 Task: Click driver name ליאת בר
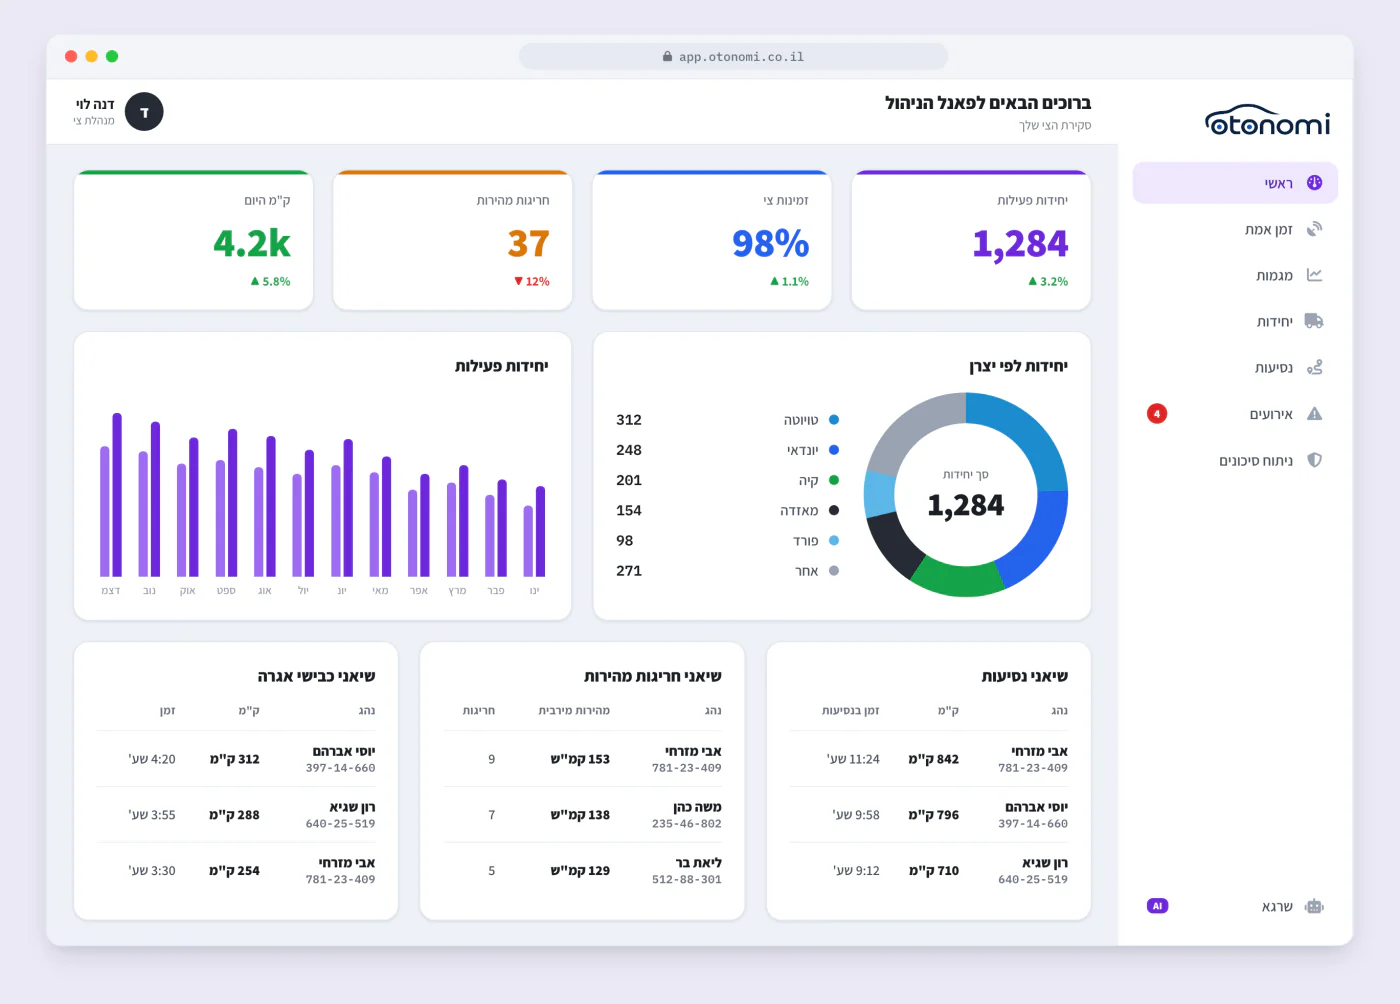point(698,863)
